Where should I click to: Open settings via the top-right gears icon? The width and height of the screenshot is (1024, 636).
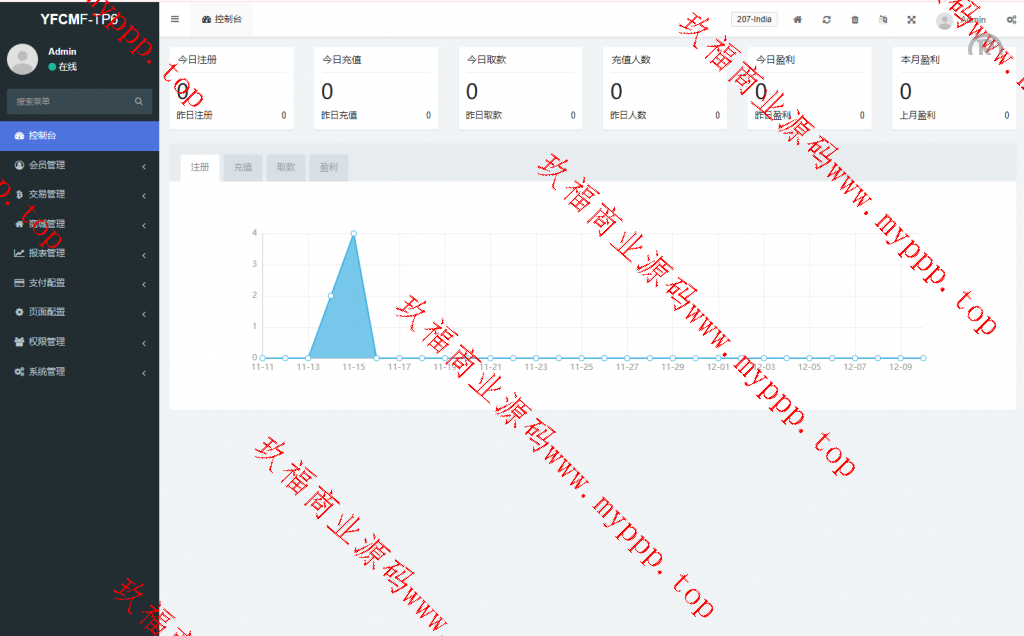coord(1011,19)
